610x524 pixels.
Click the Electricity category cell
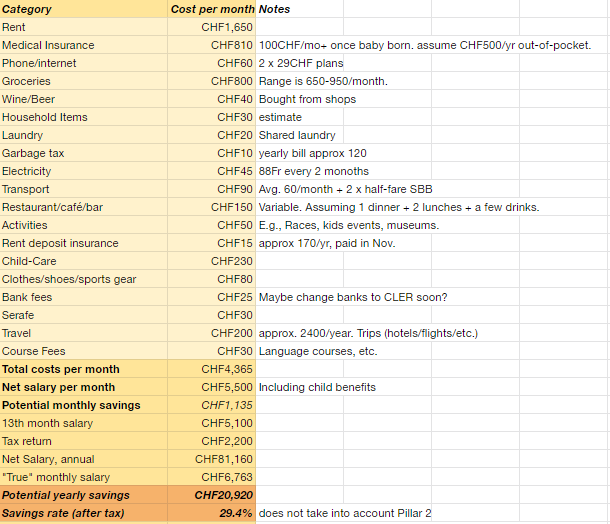tap(84, 171)
